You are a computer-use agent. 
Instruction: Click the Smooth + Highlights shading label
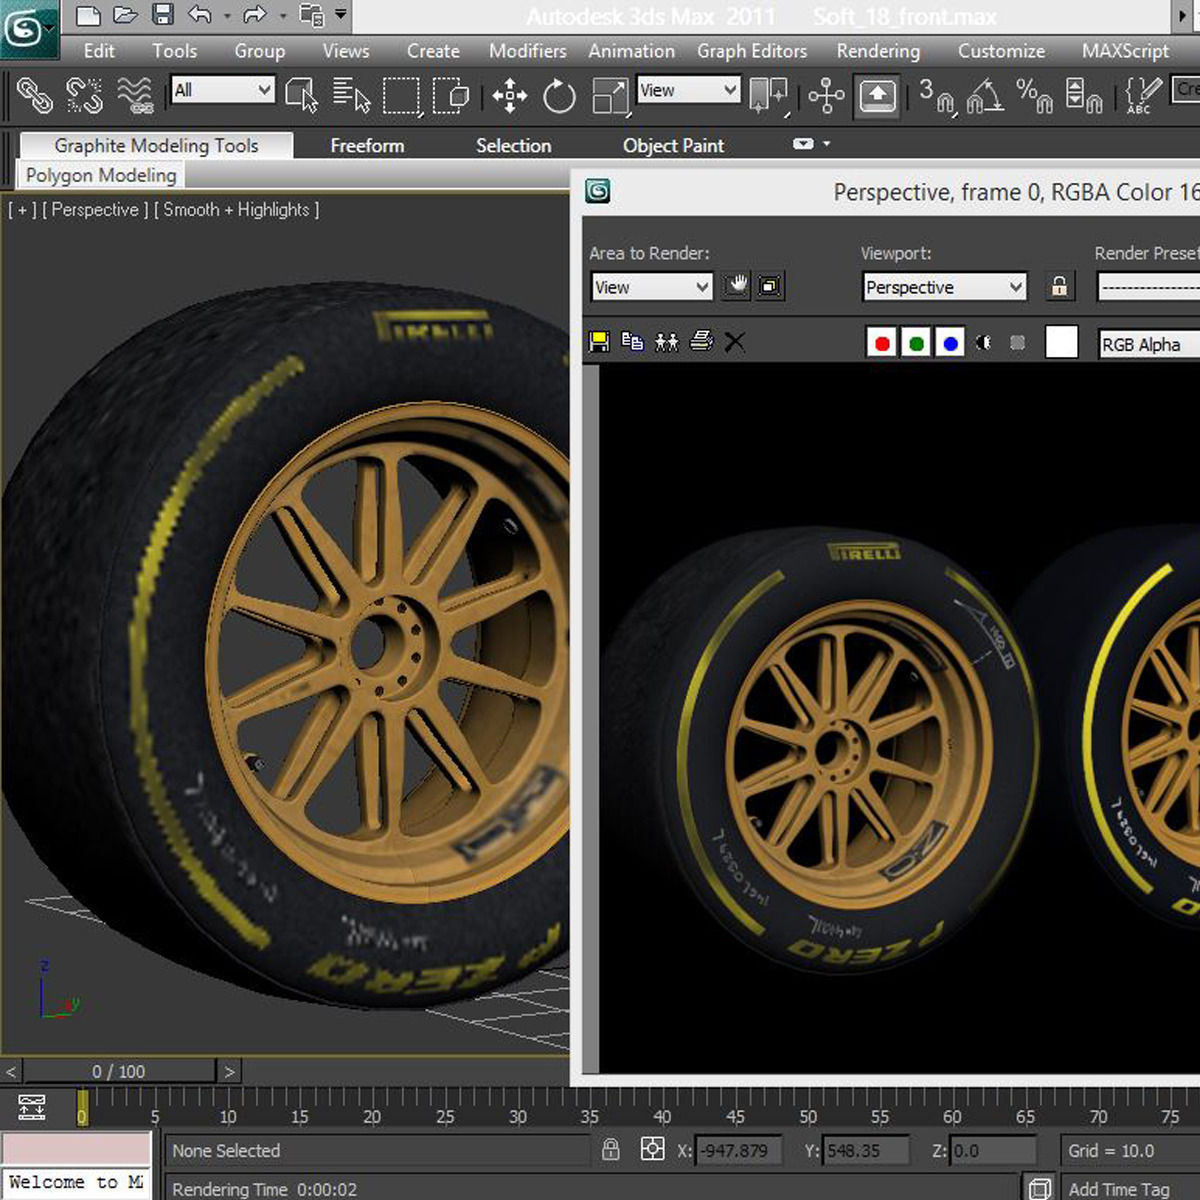[x=236, y=210]
